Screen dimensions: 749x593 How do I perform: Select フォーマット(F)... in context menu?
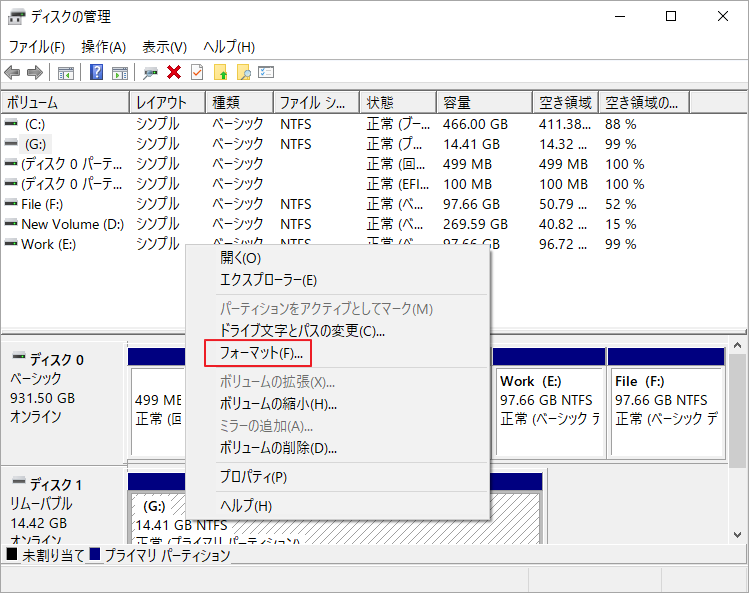[x=337, y=353]
